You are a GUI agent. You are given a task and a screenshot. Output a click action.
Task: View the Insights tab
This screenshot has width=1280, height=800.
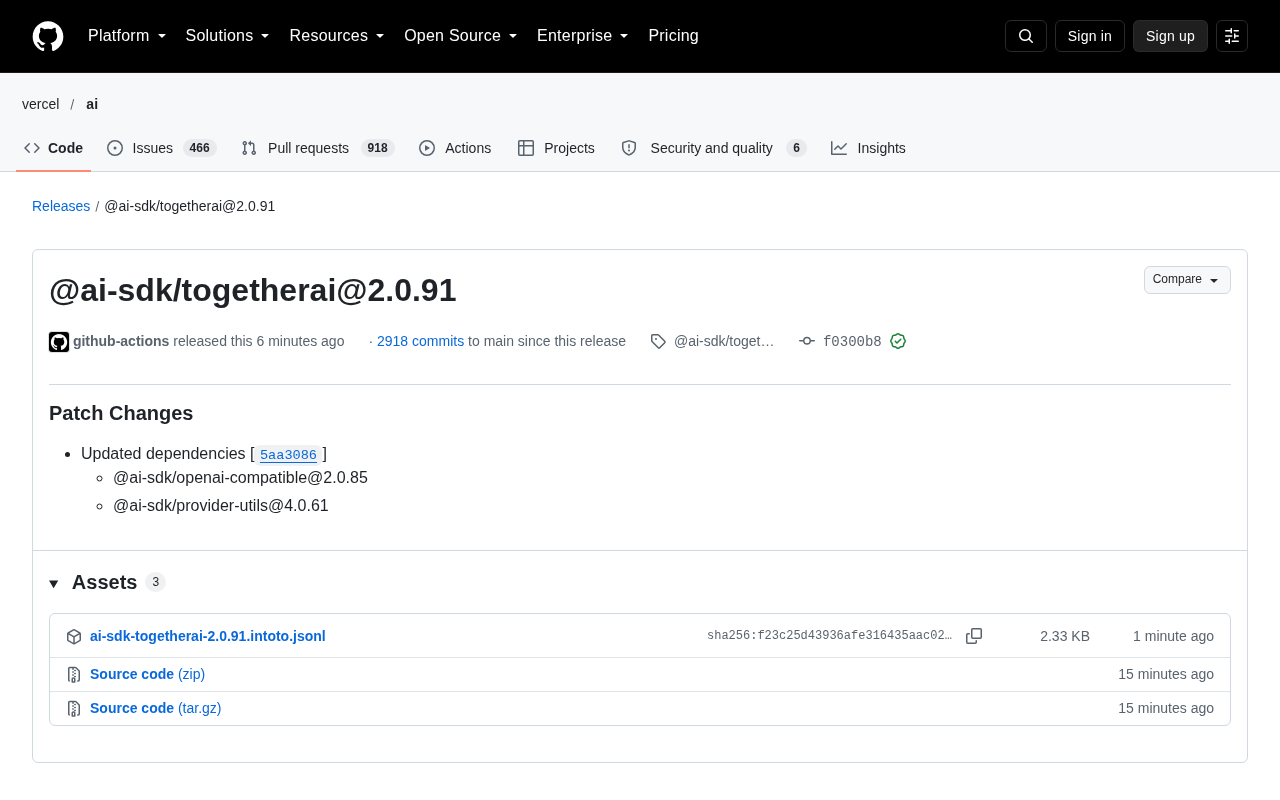coord(868,148)
